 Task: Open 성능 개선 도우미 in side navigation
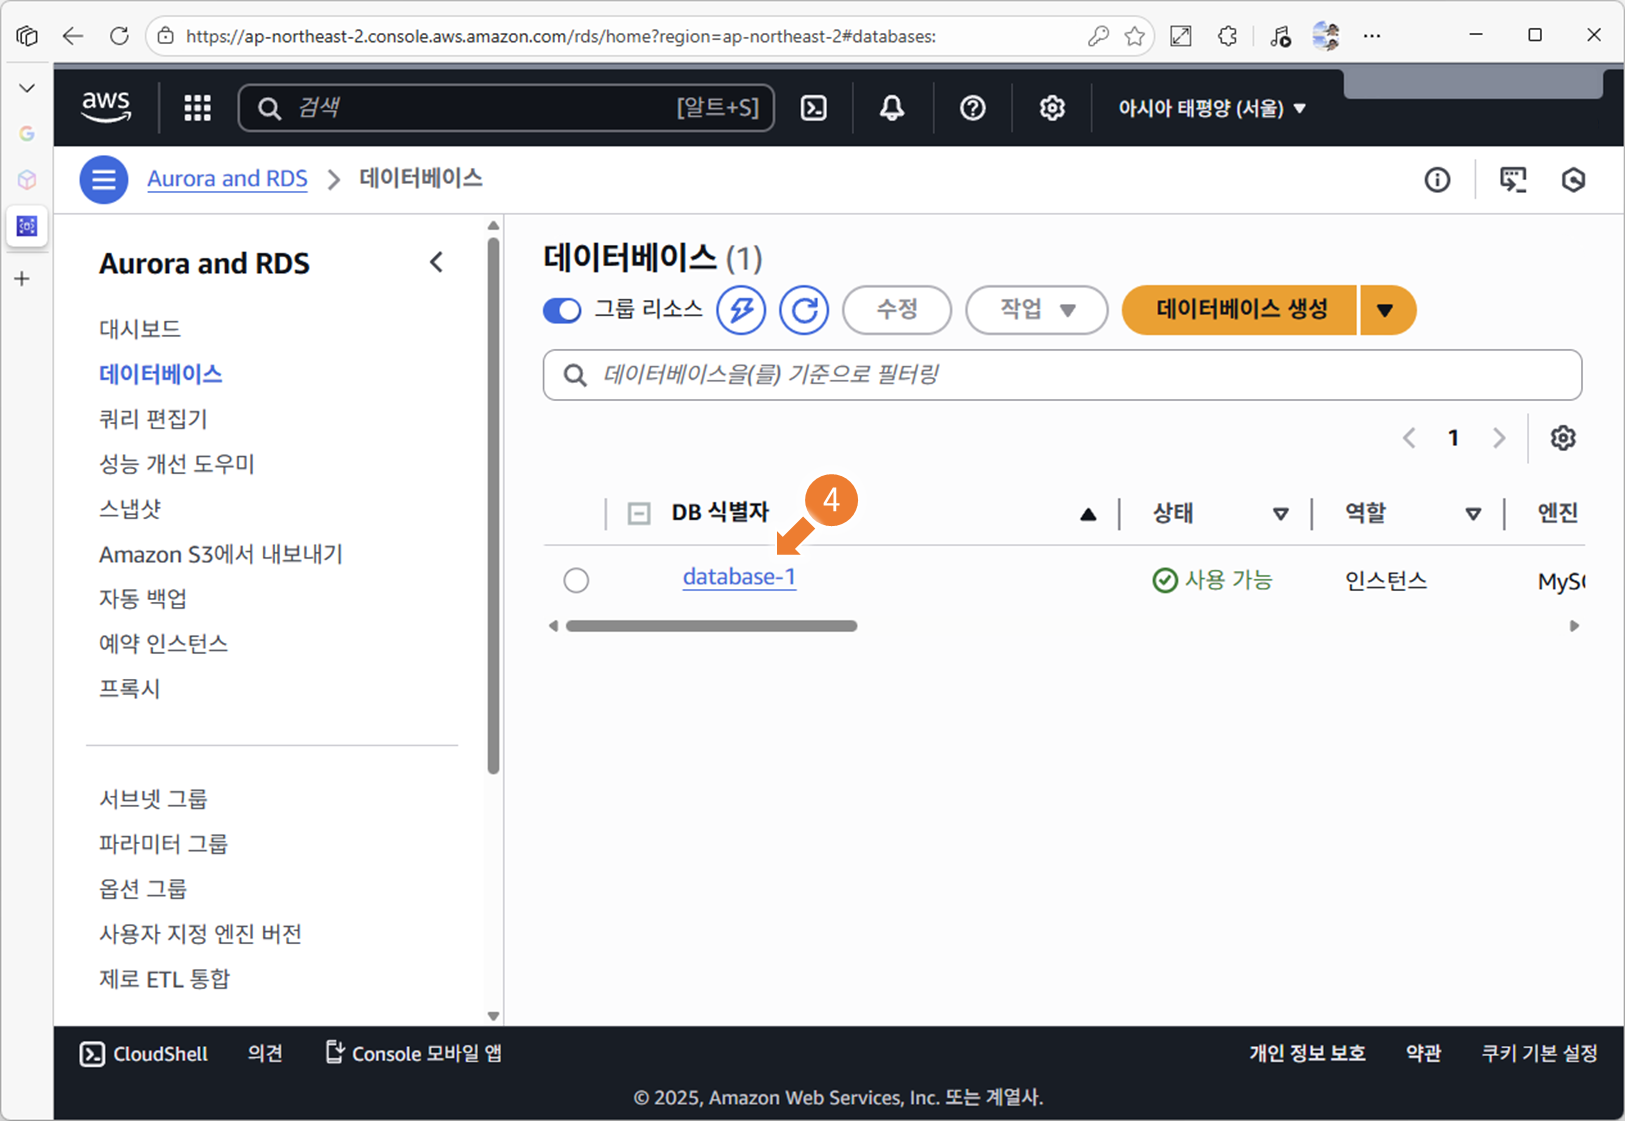click(177, 464)
